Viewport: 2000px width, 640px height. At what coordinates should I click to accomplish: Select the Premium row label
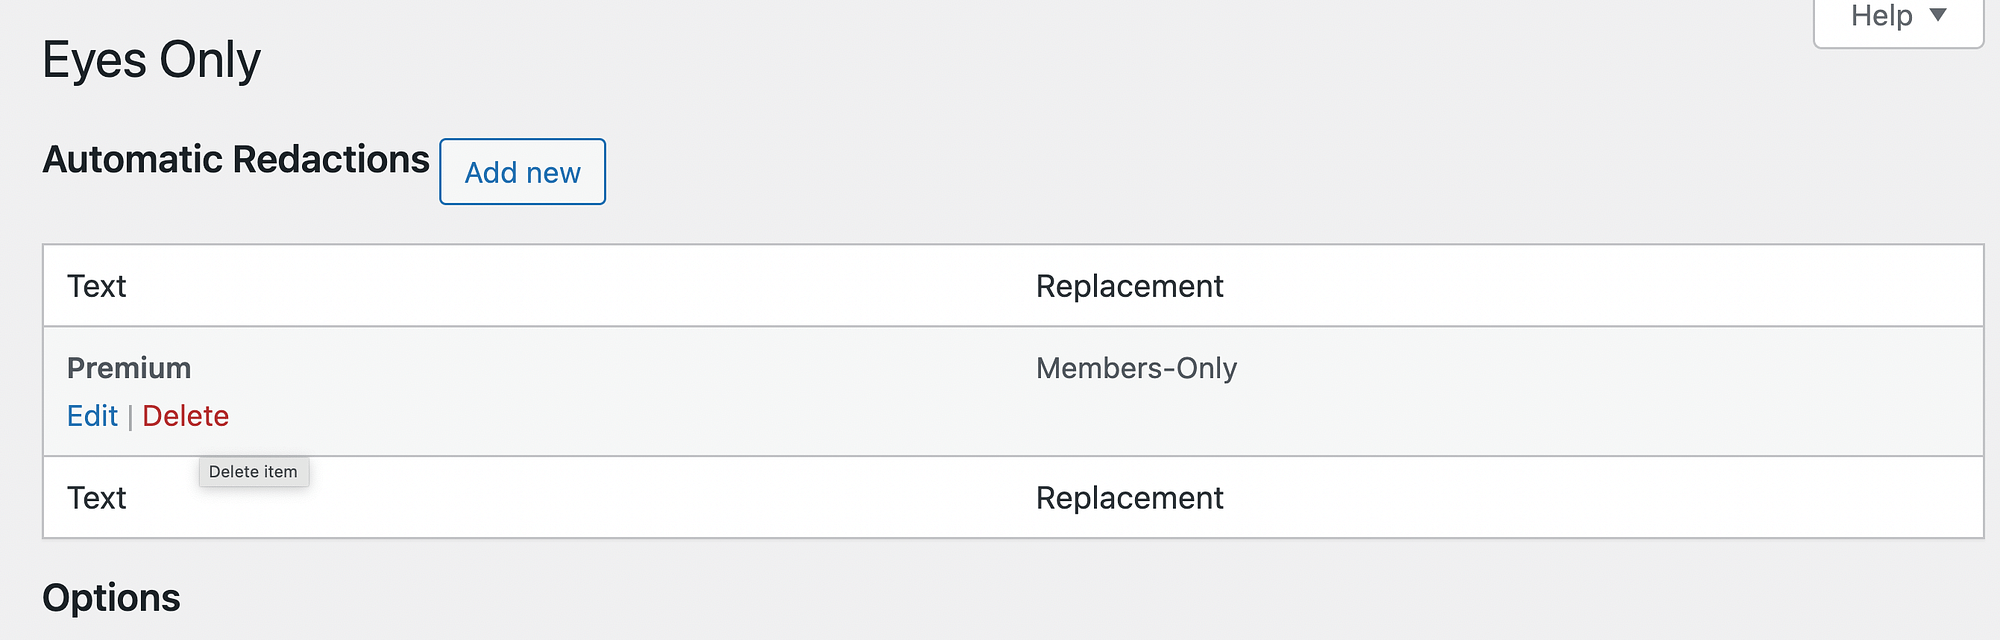coord(129,368)
